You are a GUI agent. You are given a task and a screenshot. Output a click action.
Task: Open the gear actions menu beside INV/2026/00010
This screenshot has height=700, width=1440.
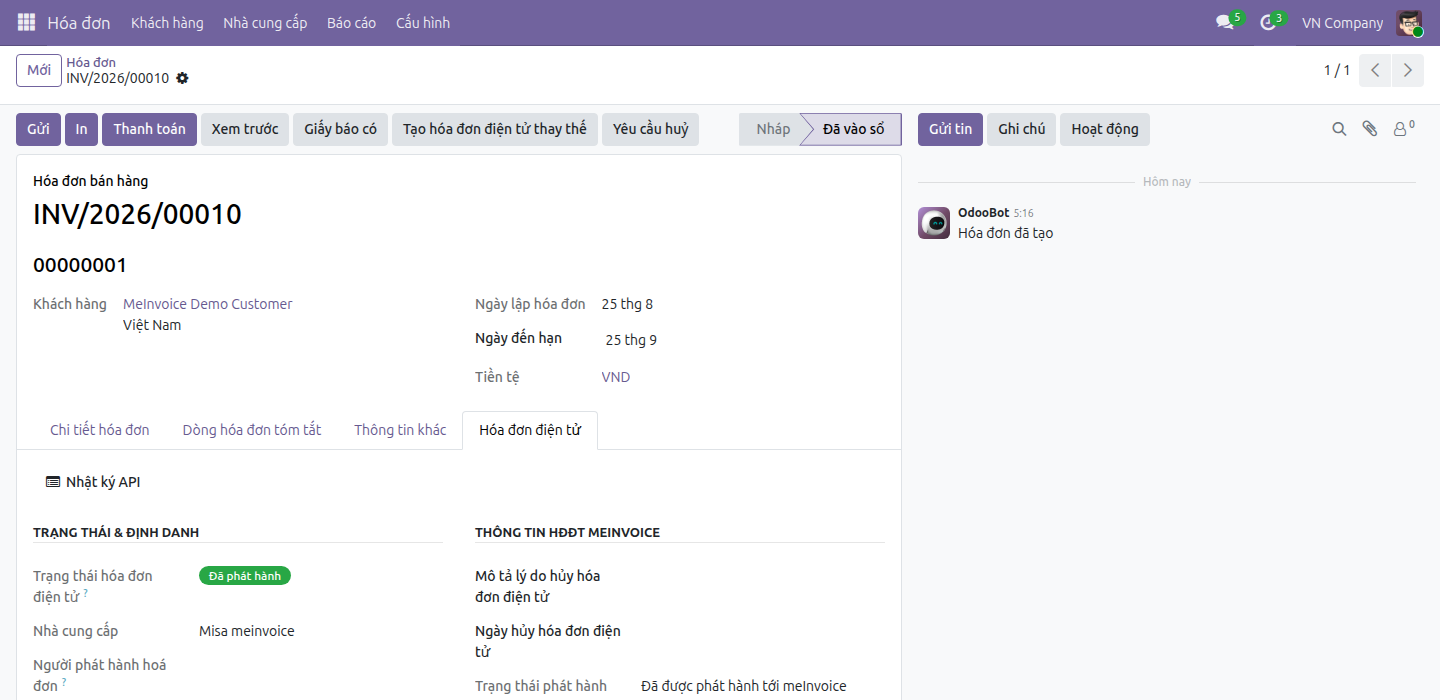(x=182, y=78)
